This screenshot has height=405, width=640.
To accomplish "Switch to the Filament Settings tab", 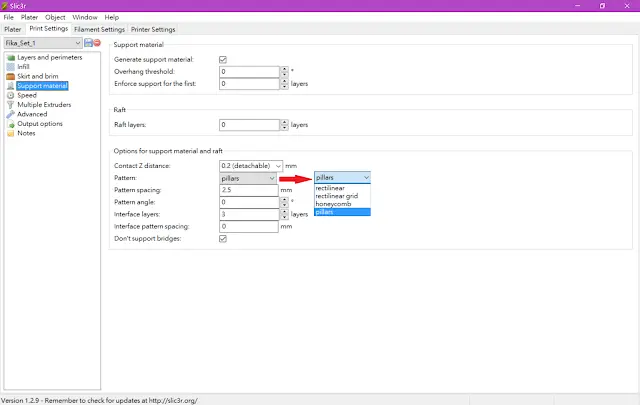I will coord(100,29).
